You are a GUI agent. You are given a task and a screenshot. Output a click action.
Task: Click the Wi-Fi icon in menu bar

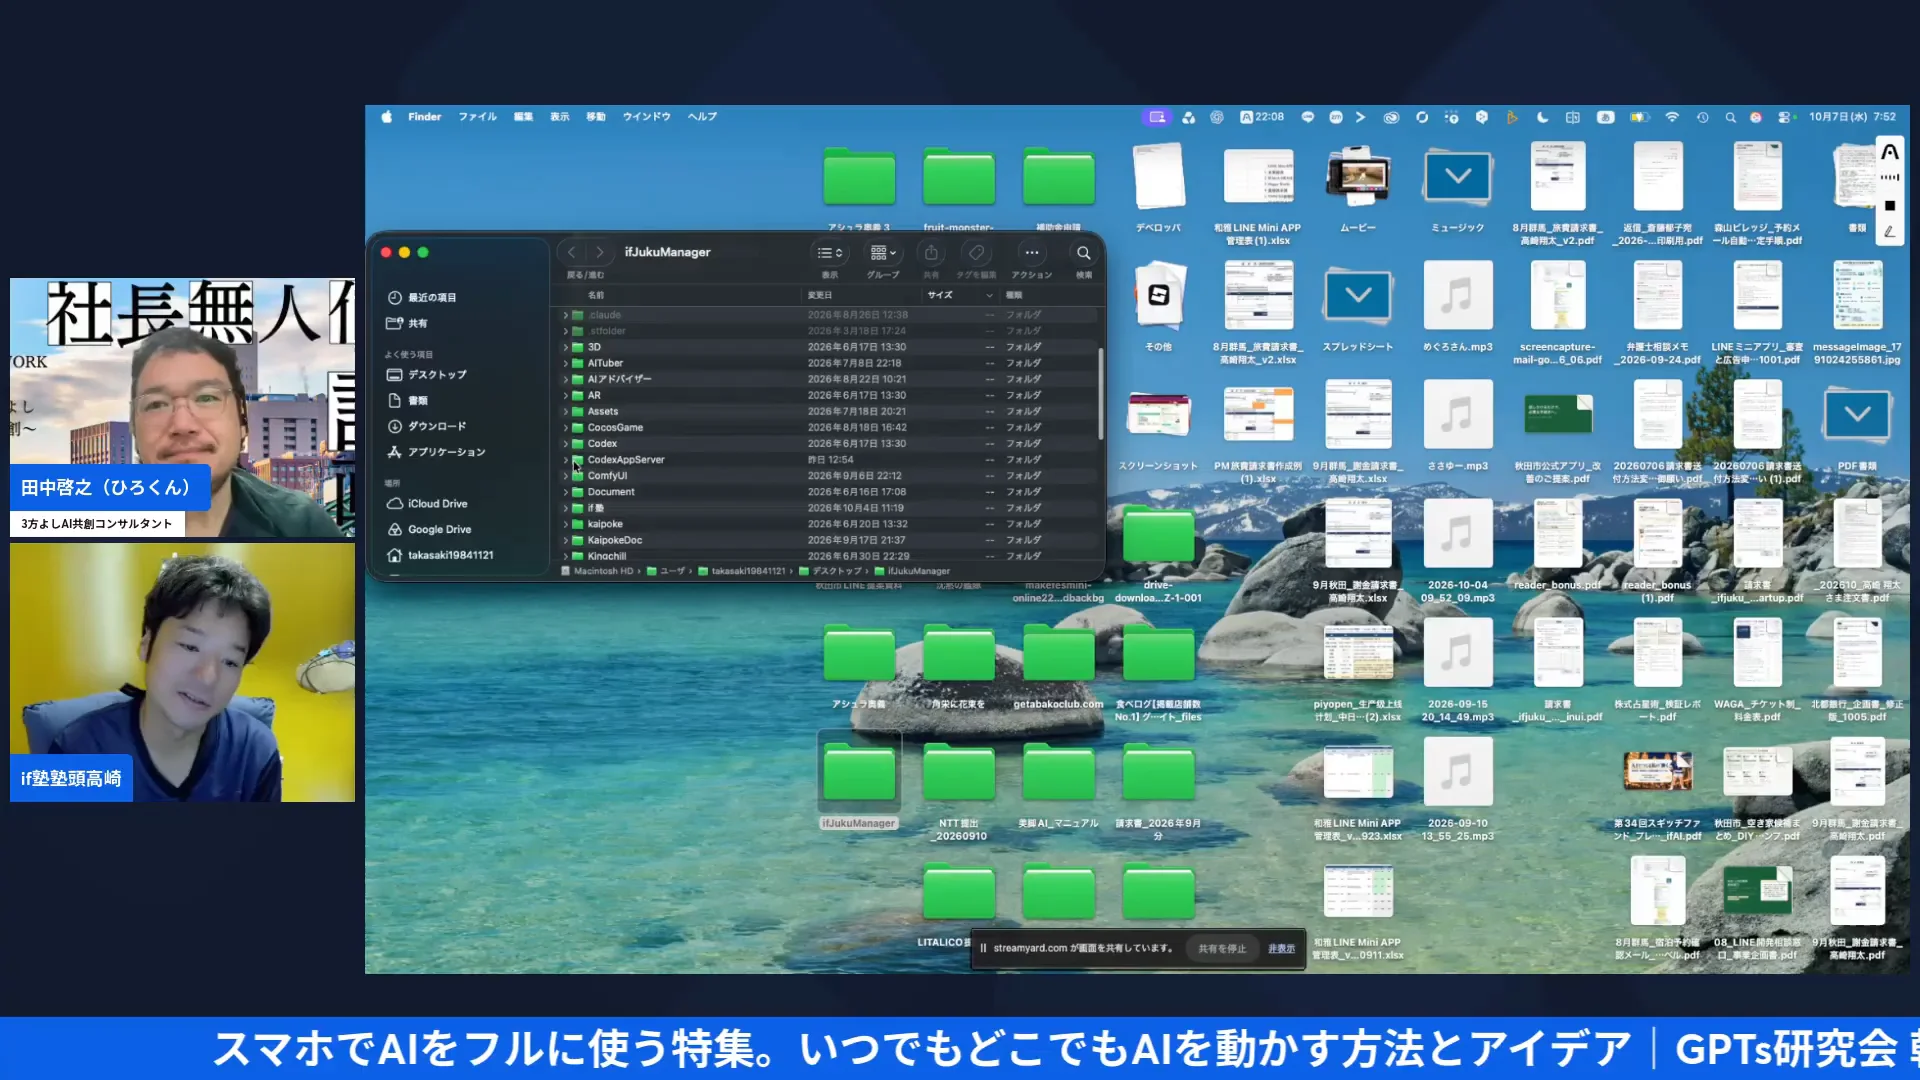pyautogui.click(x=1672, y=117)
